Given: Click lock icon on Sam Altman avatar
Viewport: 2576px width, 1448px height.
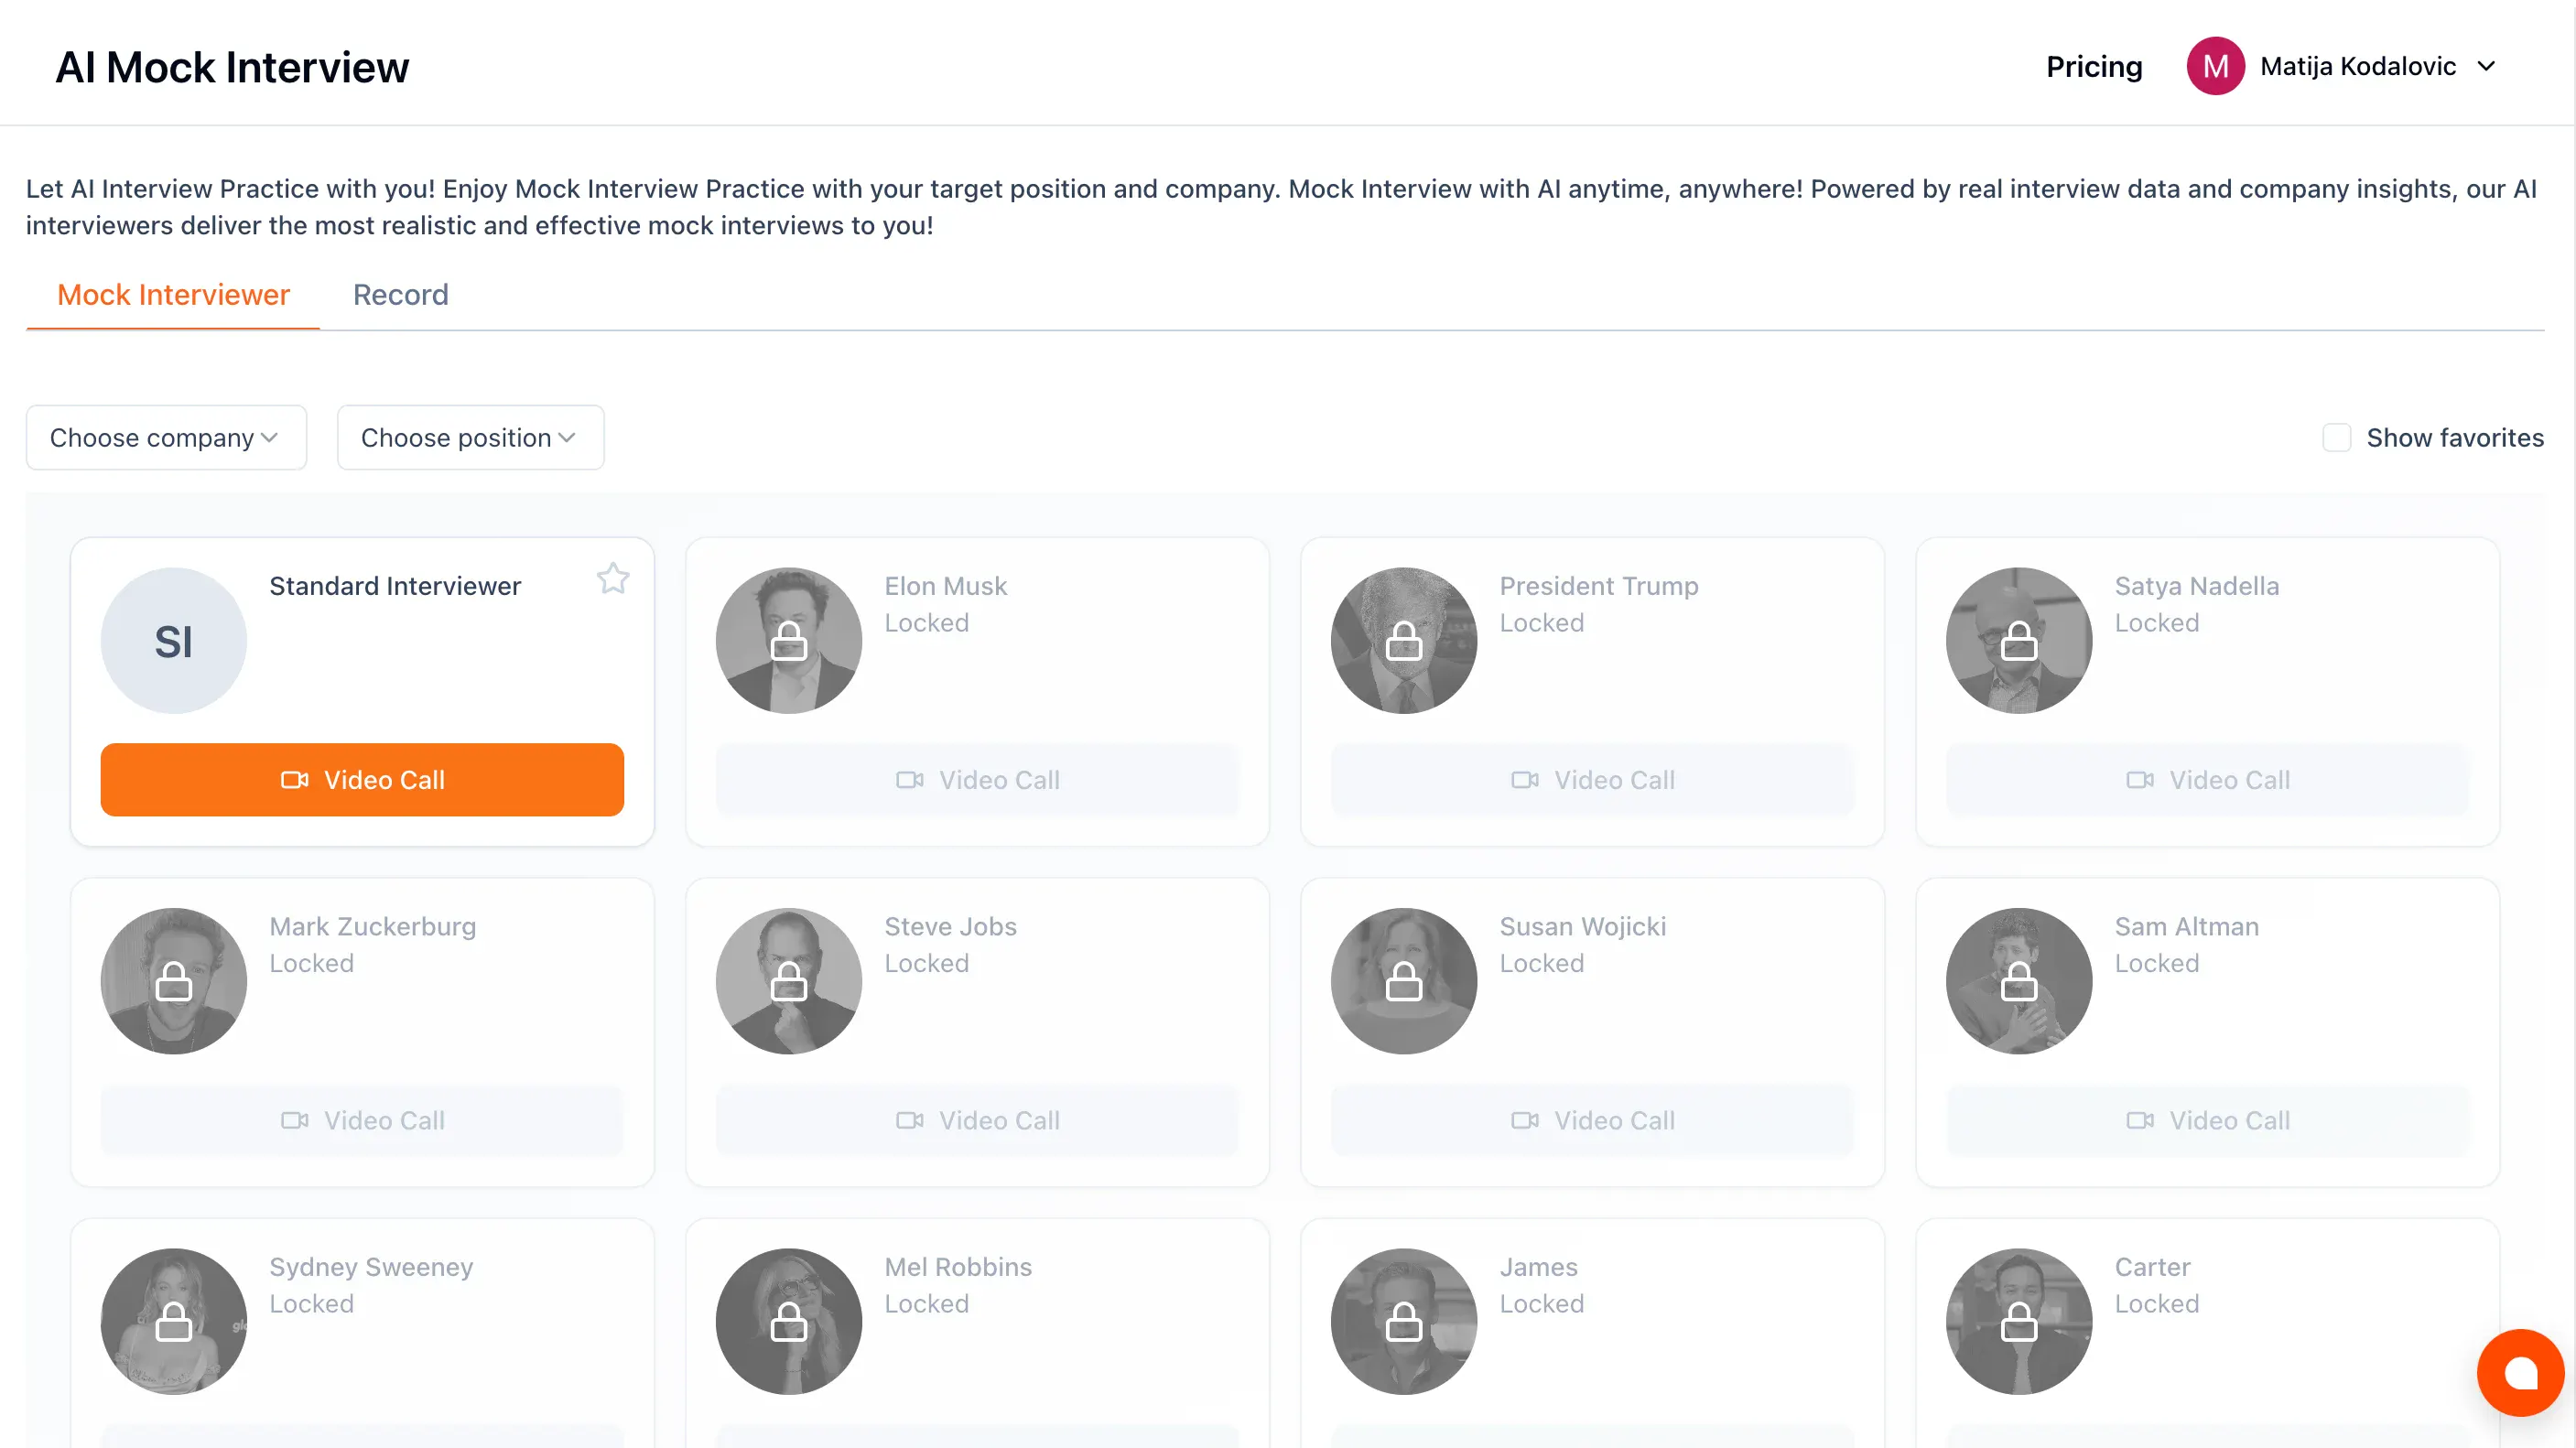Looking at the screenshot, I should 2019,981.
